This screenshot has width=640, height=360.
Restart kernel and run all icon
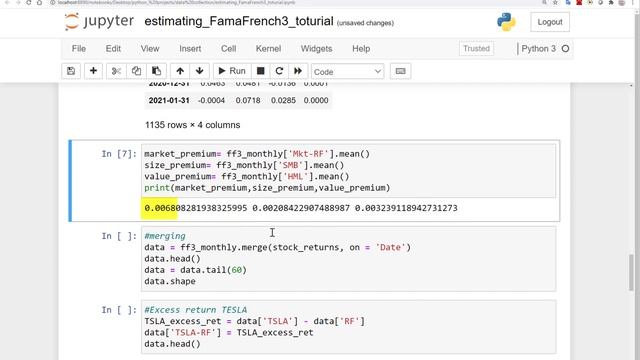coord(298,71)
